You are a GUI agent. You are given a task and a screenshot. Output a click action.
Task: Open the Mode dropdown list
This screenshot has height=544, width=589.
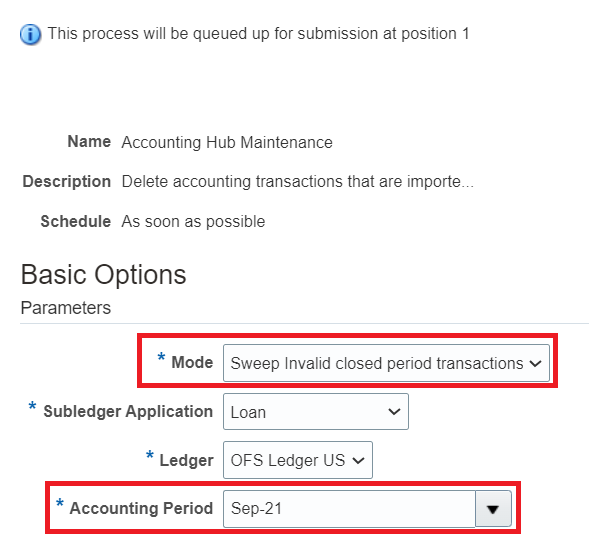pos(386,363)
